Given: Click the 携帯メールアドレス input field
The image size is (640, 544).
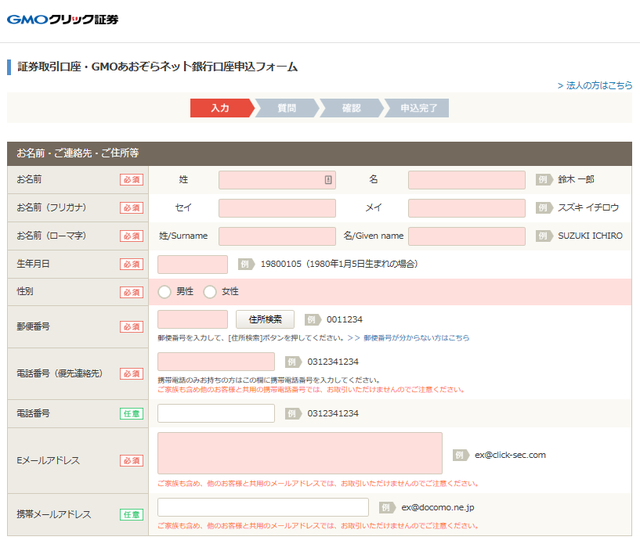Looking at the screenshot, I should (x=263, y=507).
